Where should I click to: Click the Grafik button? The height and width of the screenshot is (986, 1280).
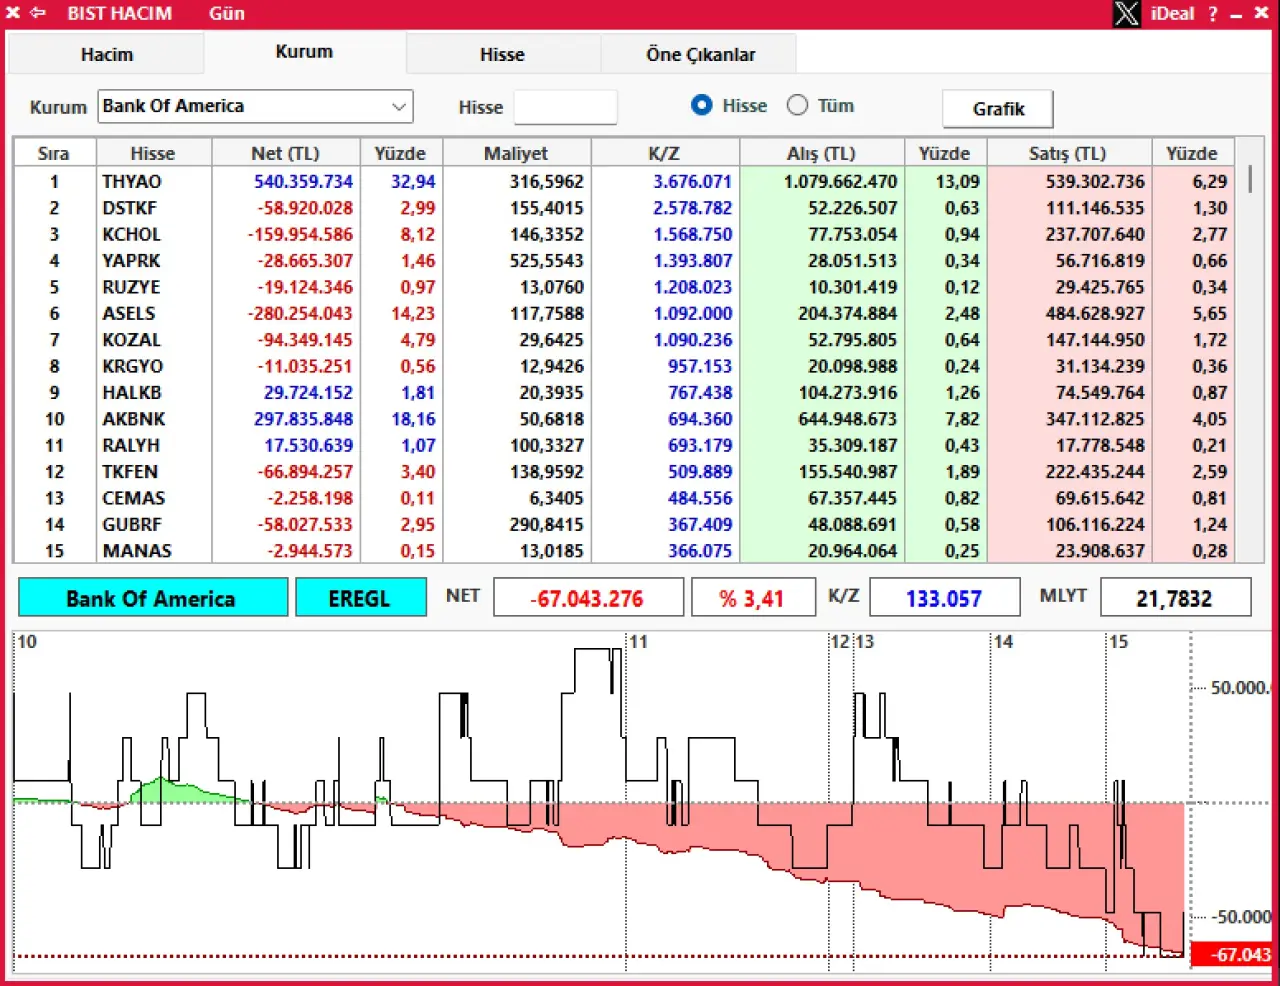pos(998,109)
